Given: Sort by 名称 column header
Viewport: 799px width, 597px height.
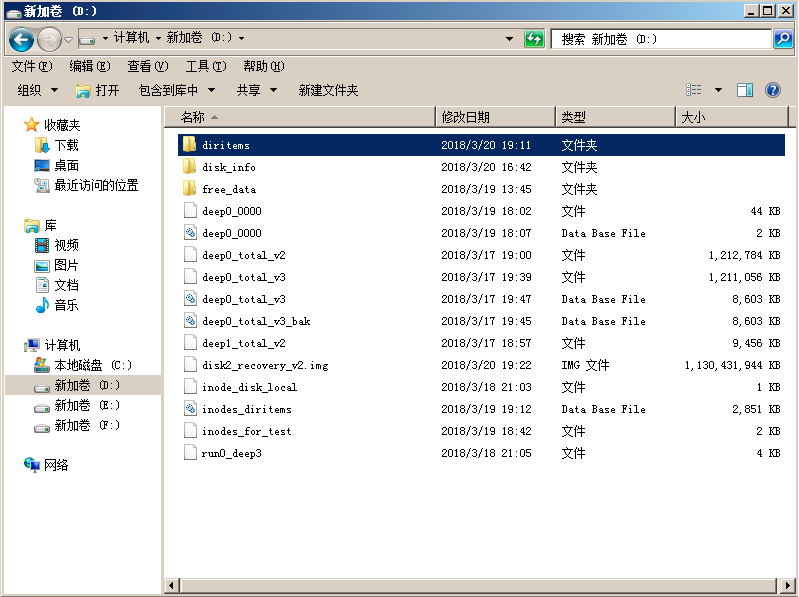Looking at the screenshot, I should (x=301, y=117).
